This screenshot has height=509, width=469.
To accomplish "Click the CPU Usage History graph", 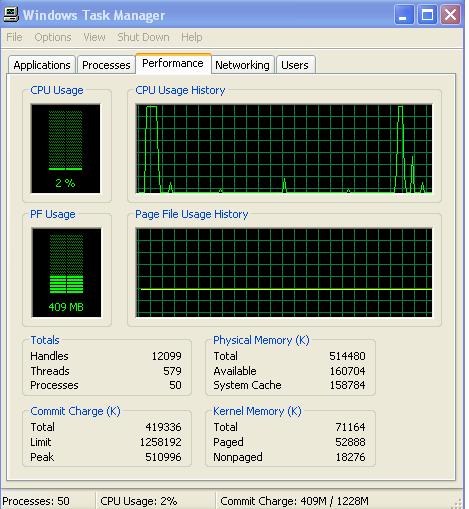I will [284, 149].
